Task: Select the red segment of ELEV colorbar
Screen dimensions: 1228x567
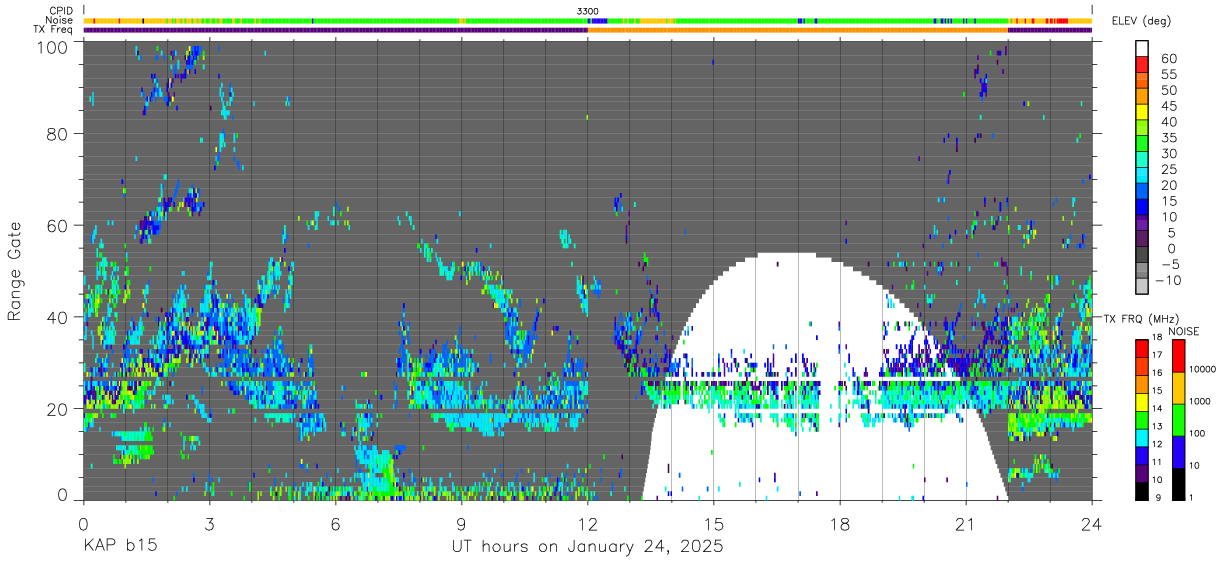Action: 1142,65
